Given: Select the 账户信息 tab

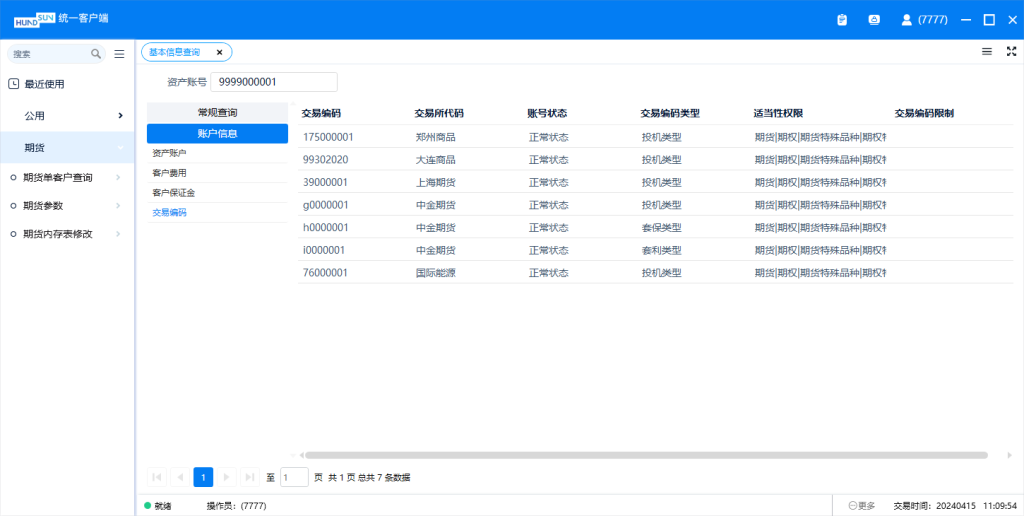Looking at the screenshot, I should coord(217,133).
